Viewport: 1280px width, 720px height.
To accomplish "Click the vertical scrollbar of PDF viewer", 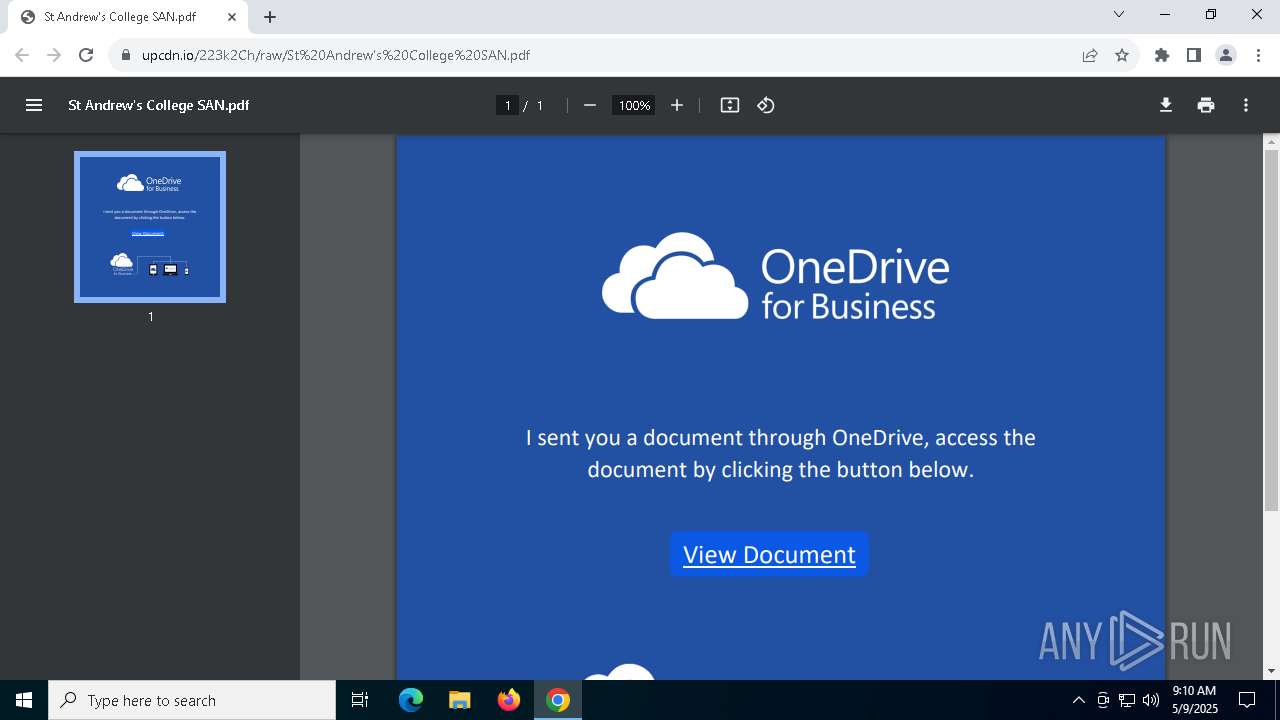I will coord(1271,330).
